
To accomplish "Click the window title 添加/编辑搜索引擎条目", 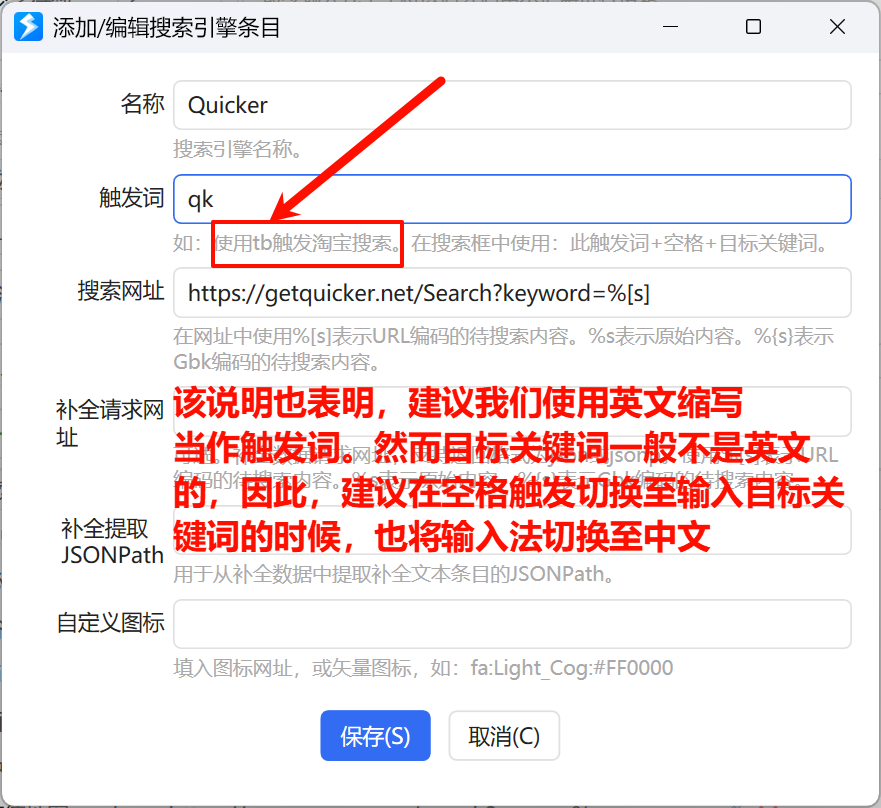I will point(167,28).
